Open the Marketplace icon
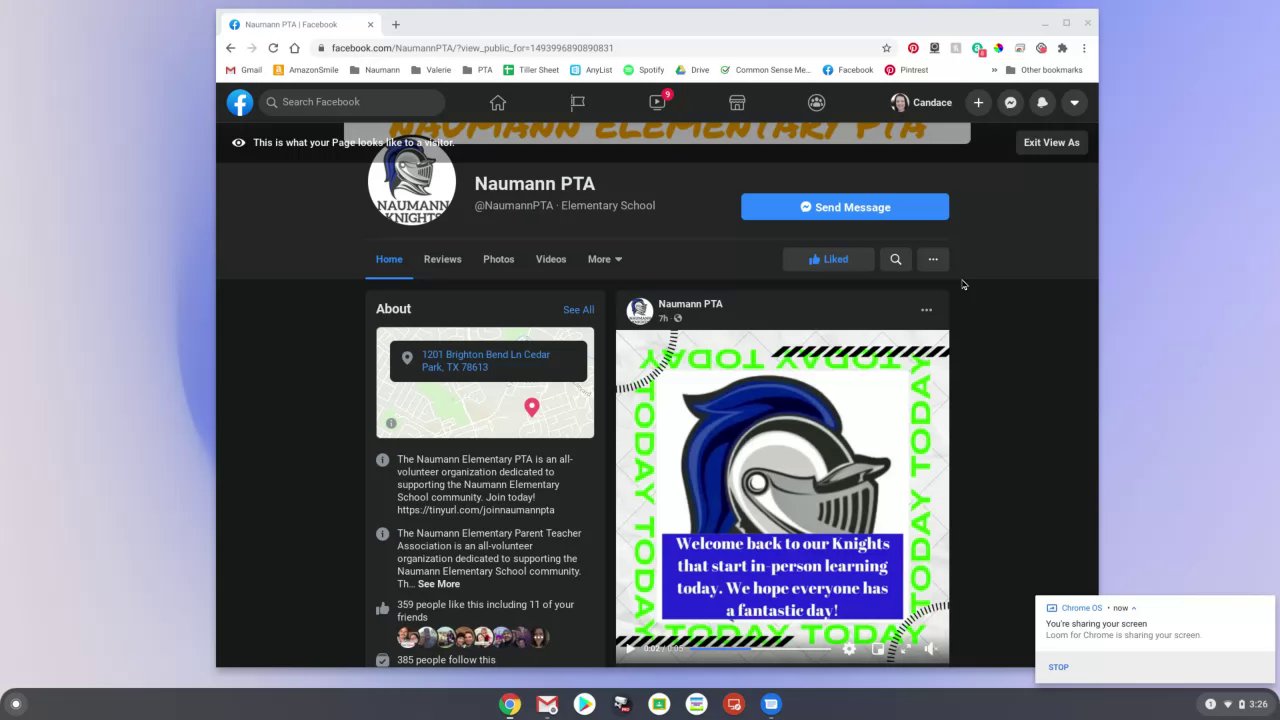Screen dimensions: 1280x720 pyautogui.click(x=737, y=102)
